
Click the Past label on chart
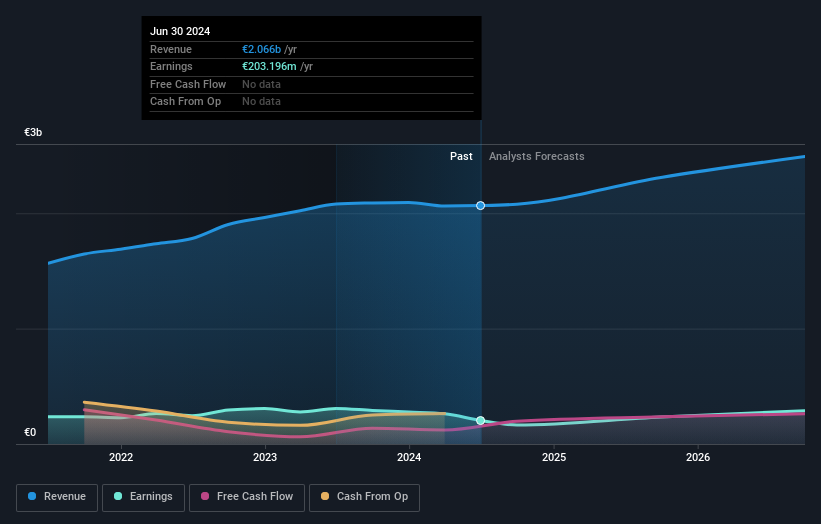coord(461,157)
